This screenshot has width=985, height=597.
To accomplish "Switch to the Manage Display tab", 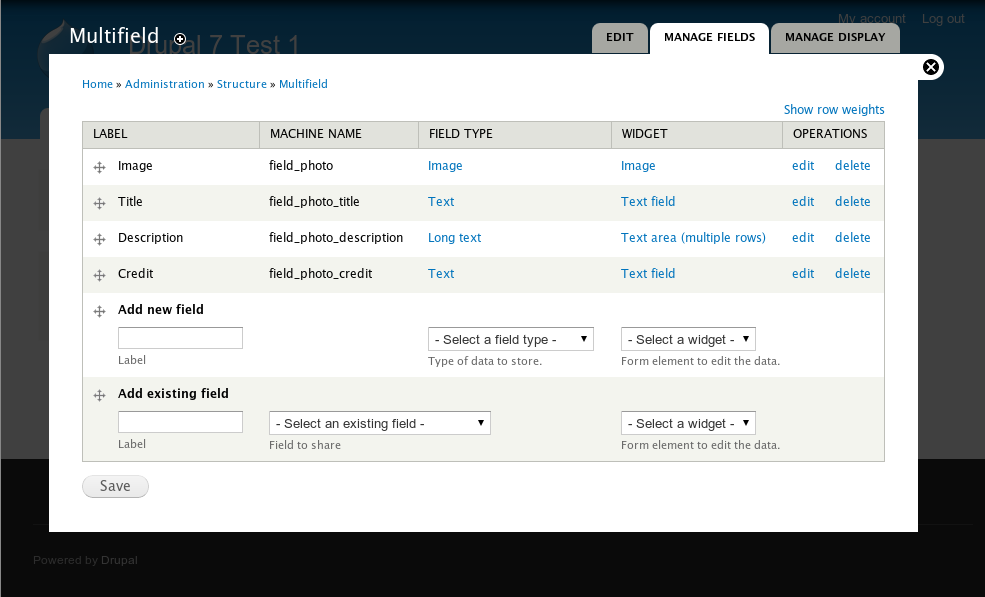I will pos(835,38).
